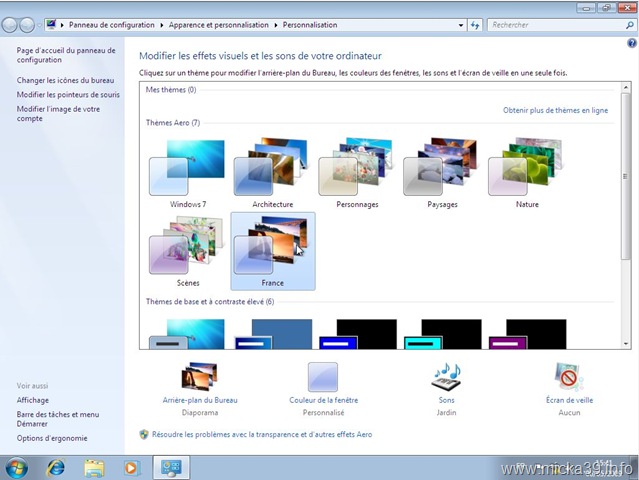Click the address bar refresh button
This screenshot has width=639, height=480.
click(475, 25)
